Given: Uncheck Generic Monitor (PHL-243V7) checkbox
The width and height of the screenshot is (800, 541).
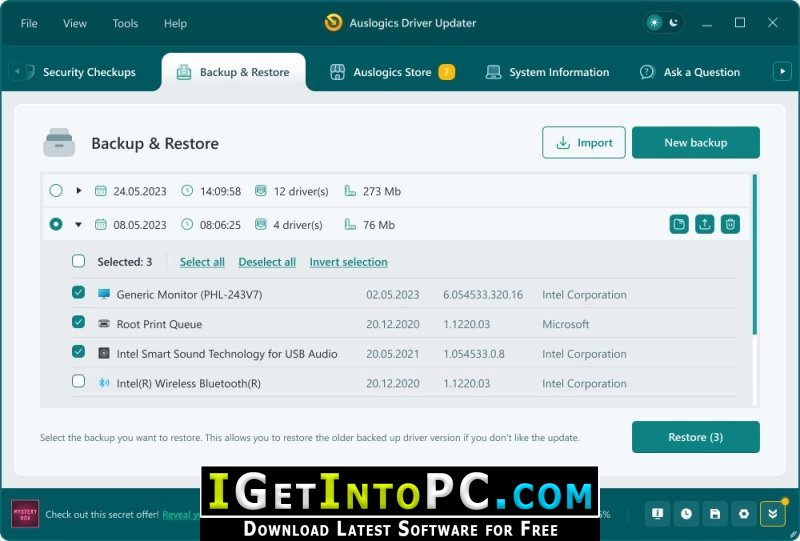Looking at the screenshot, I should (79, 292).
